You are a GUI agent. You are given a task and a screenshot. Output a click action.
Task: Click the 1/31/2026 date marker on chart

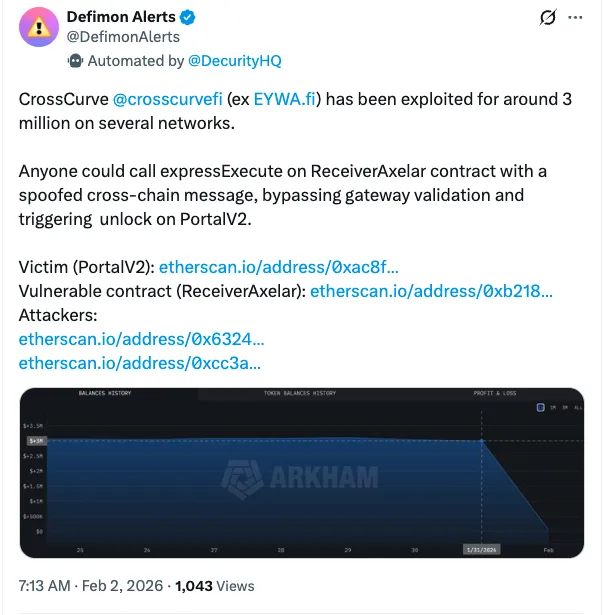(481, 550)
